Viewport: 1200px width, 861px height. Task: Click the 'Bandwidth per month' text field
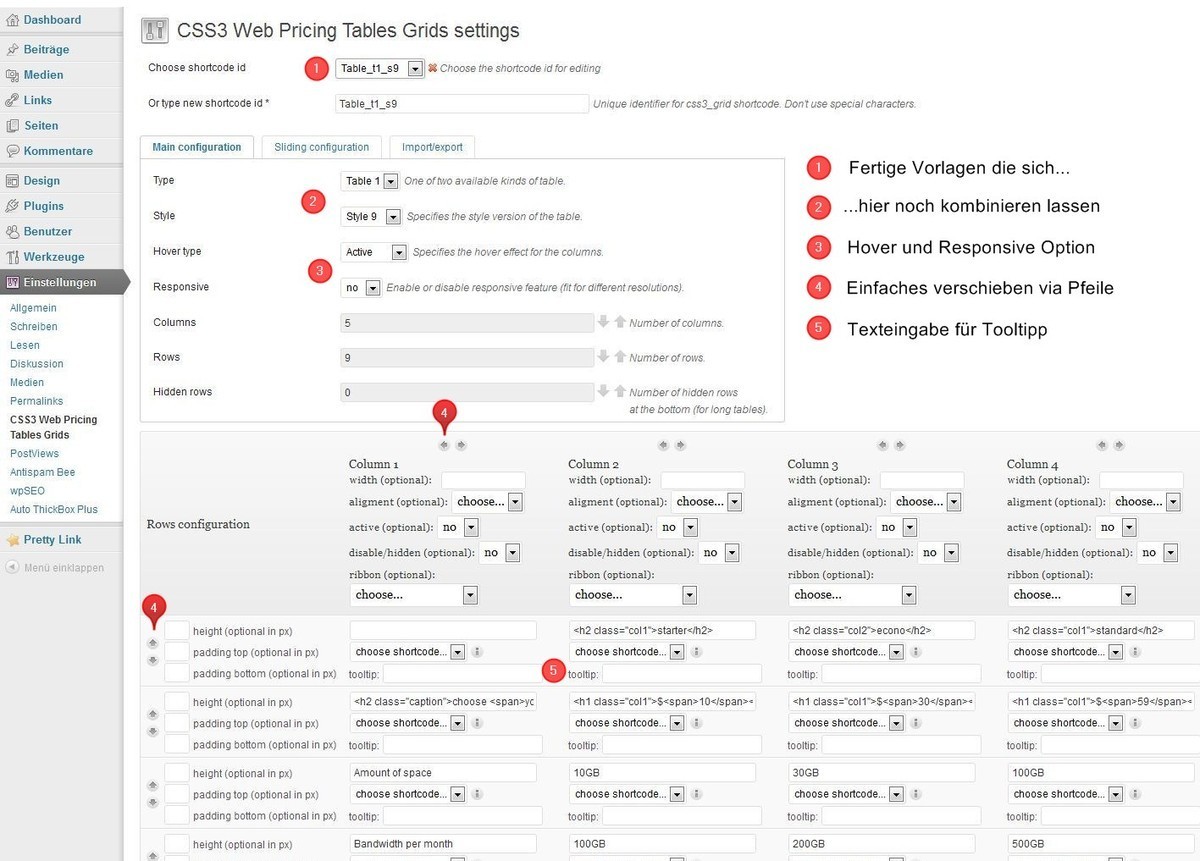pyautogui.click(x=443, y=844)
